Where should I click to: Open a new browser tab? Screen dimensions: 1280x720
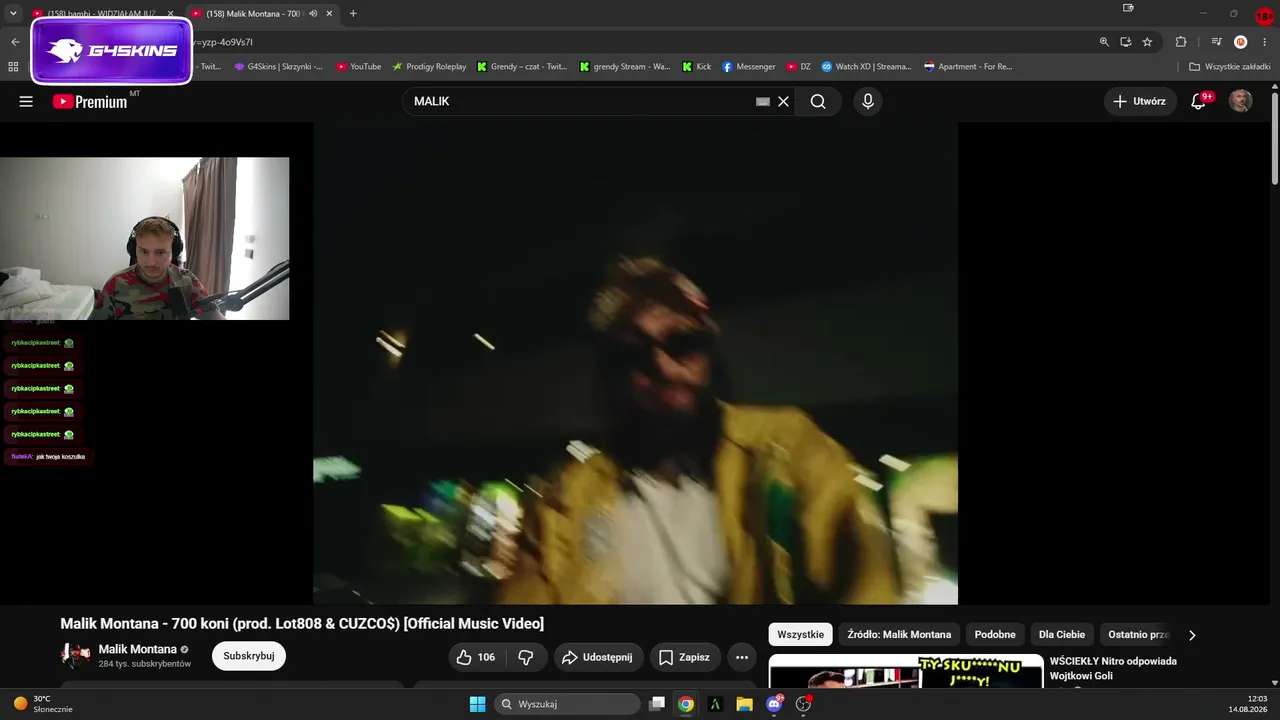coord(353,14)
